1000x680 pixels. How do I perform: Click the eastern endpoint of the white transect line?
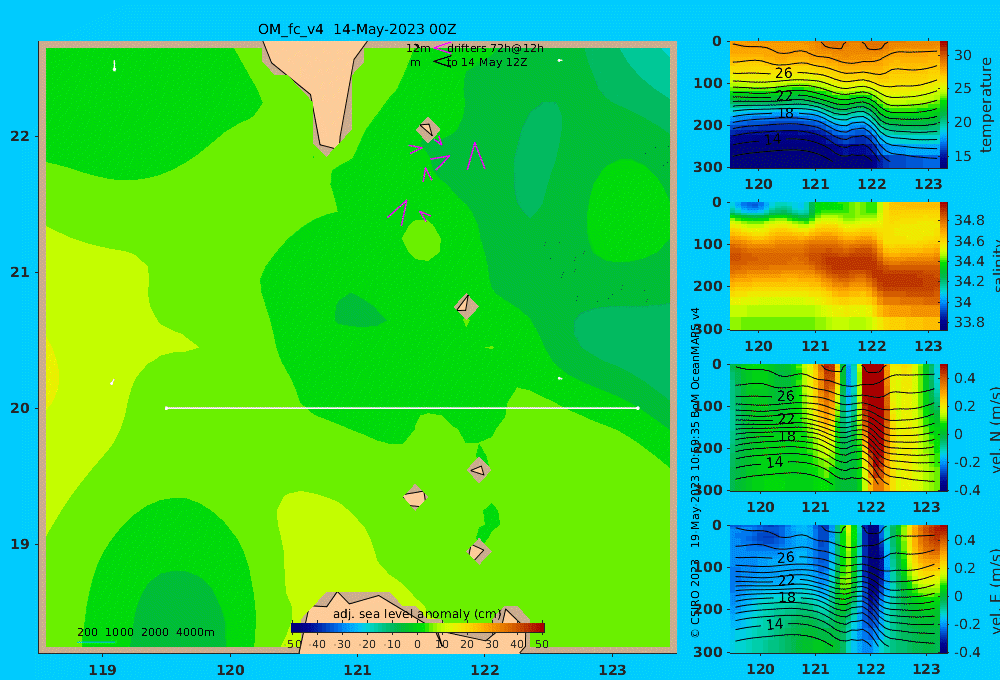click(x=638, y=408)
